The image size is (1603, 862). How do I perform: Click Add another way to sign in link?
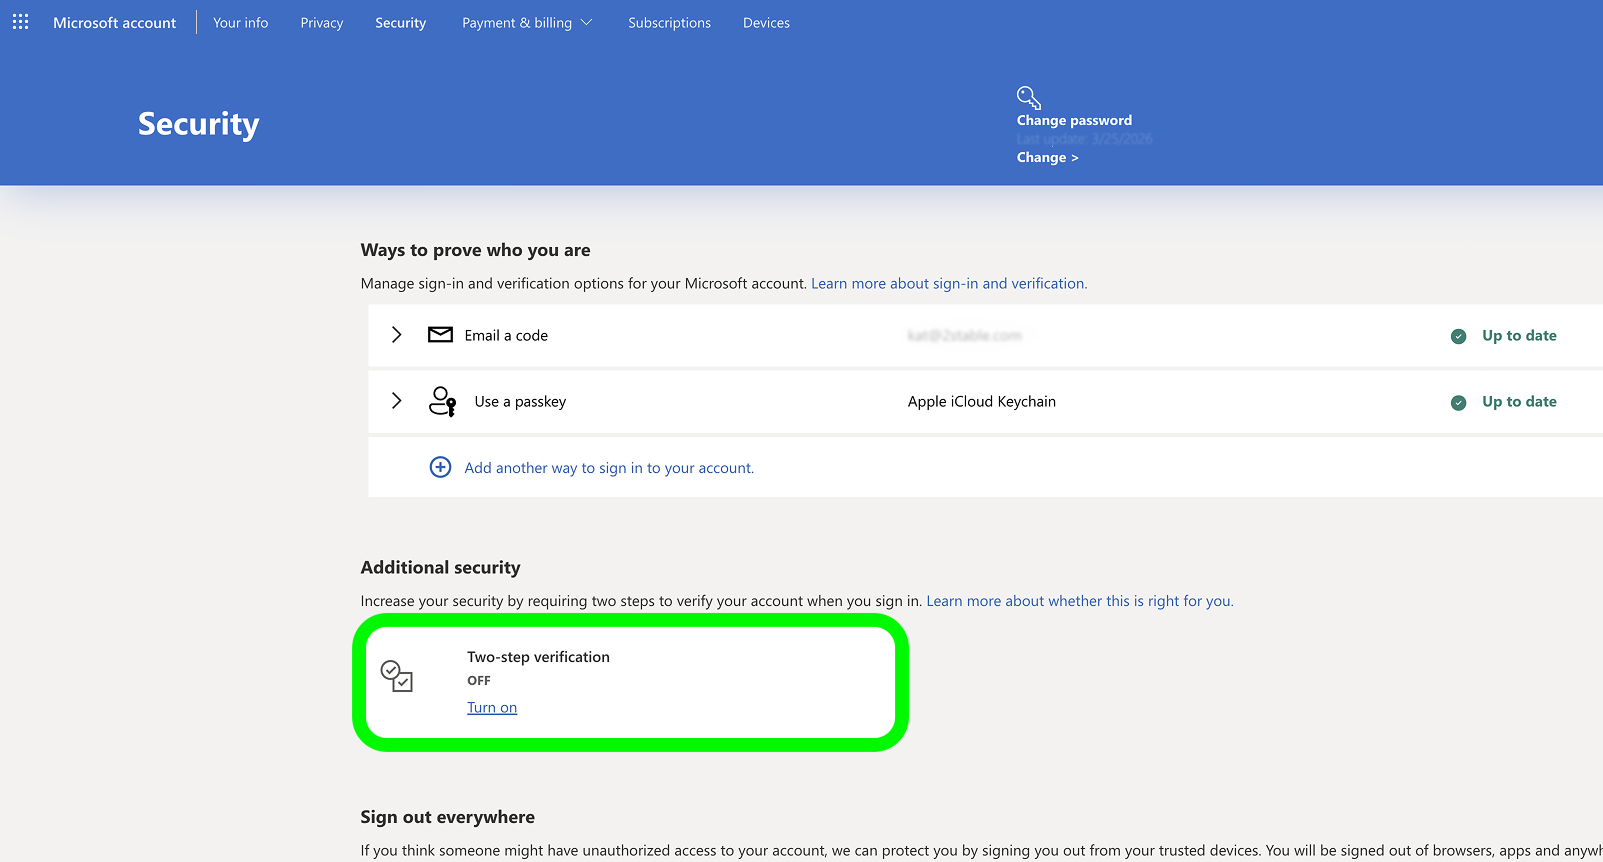tap(609, 468)
